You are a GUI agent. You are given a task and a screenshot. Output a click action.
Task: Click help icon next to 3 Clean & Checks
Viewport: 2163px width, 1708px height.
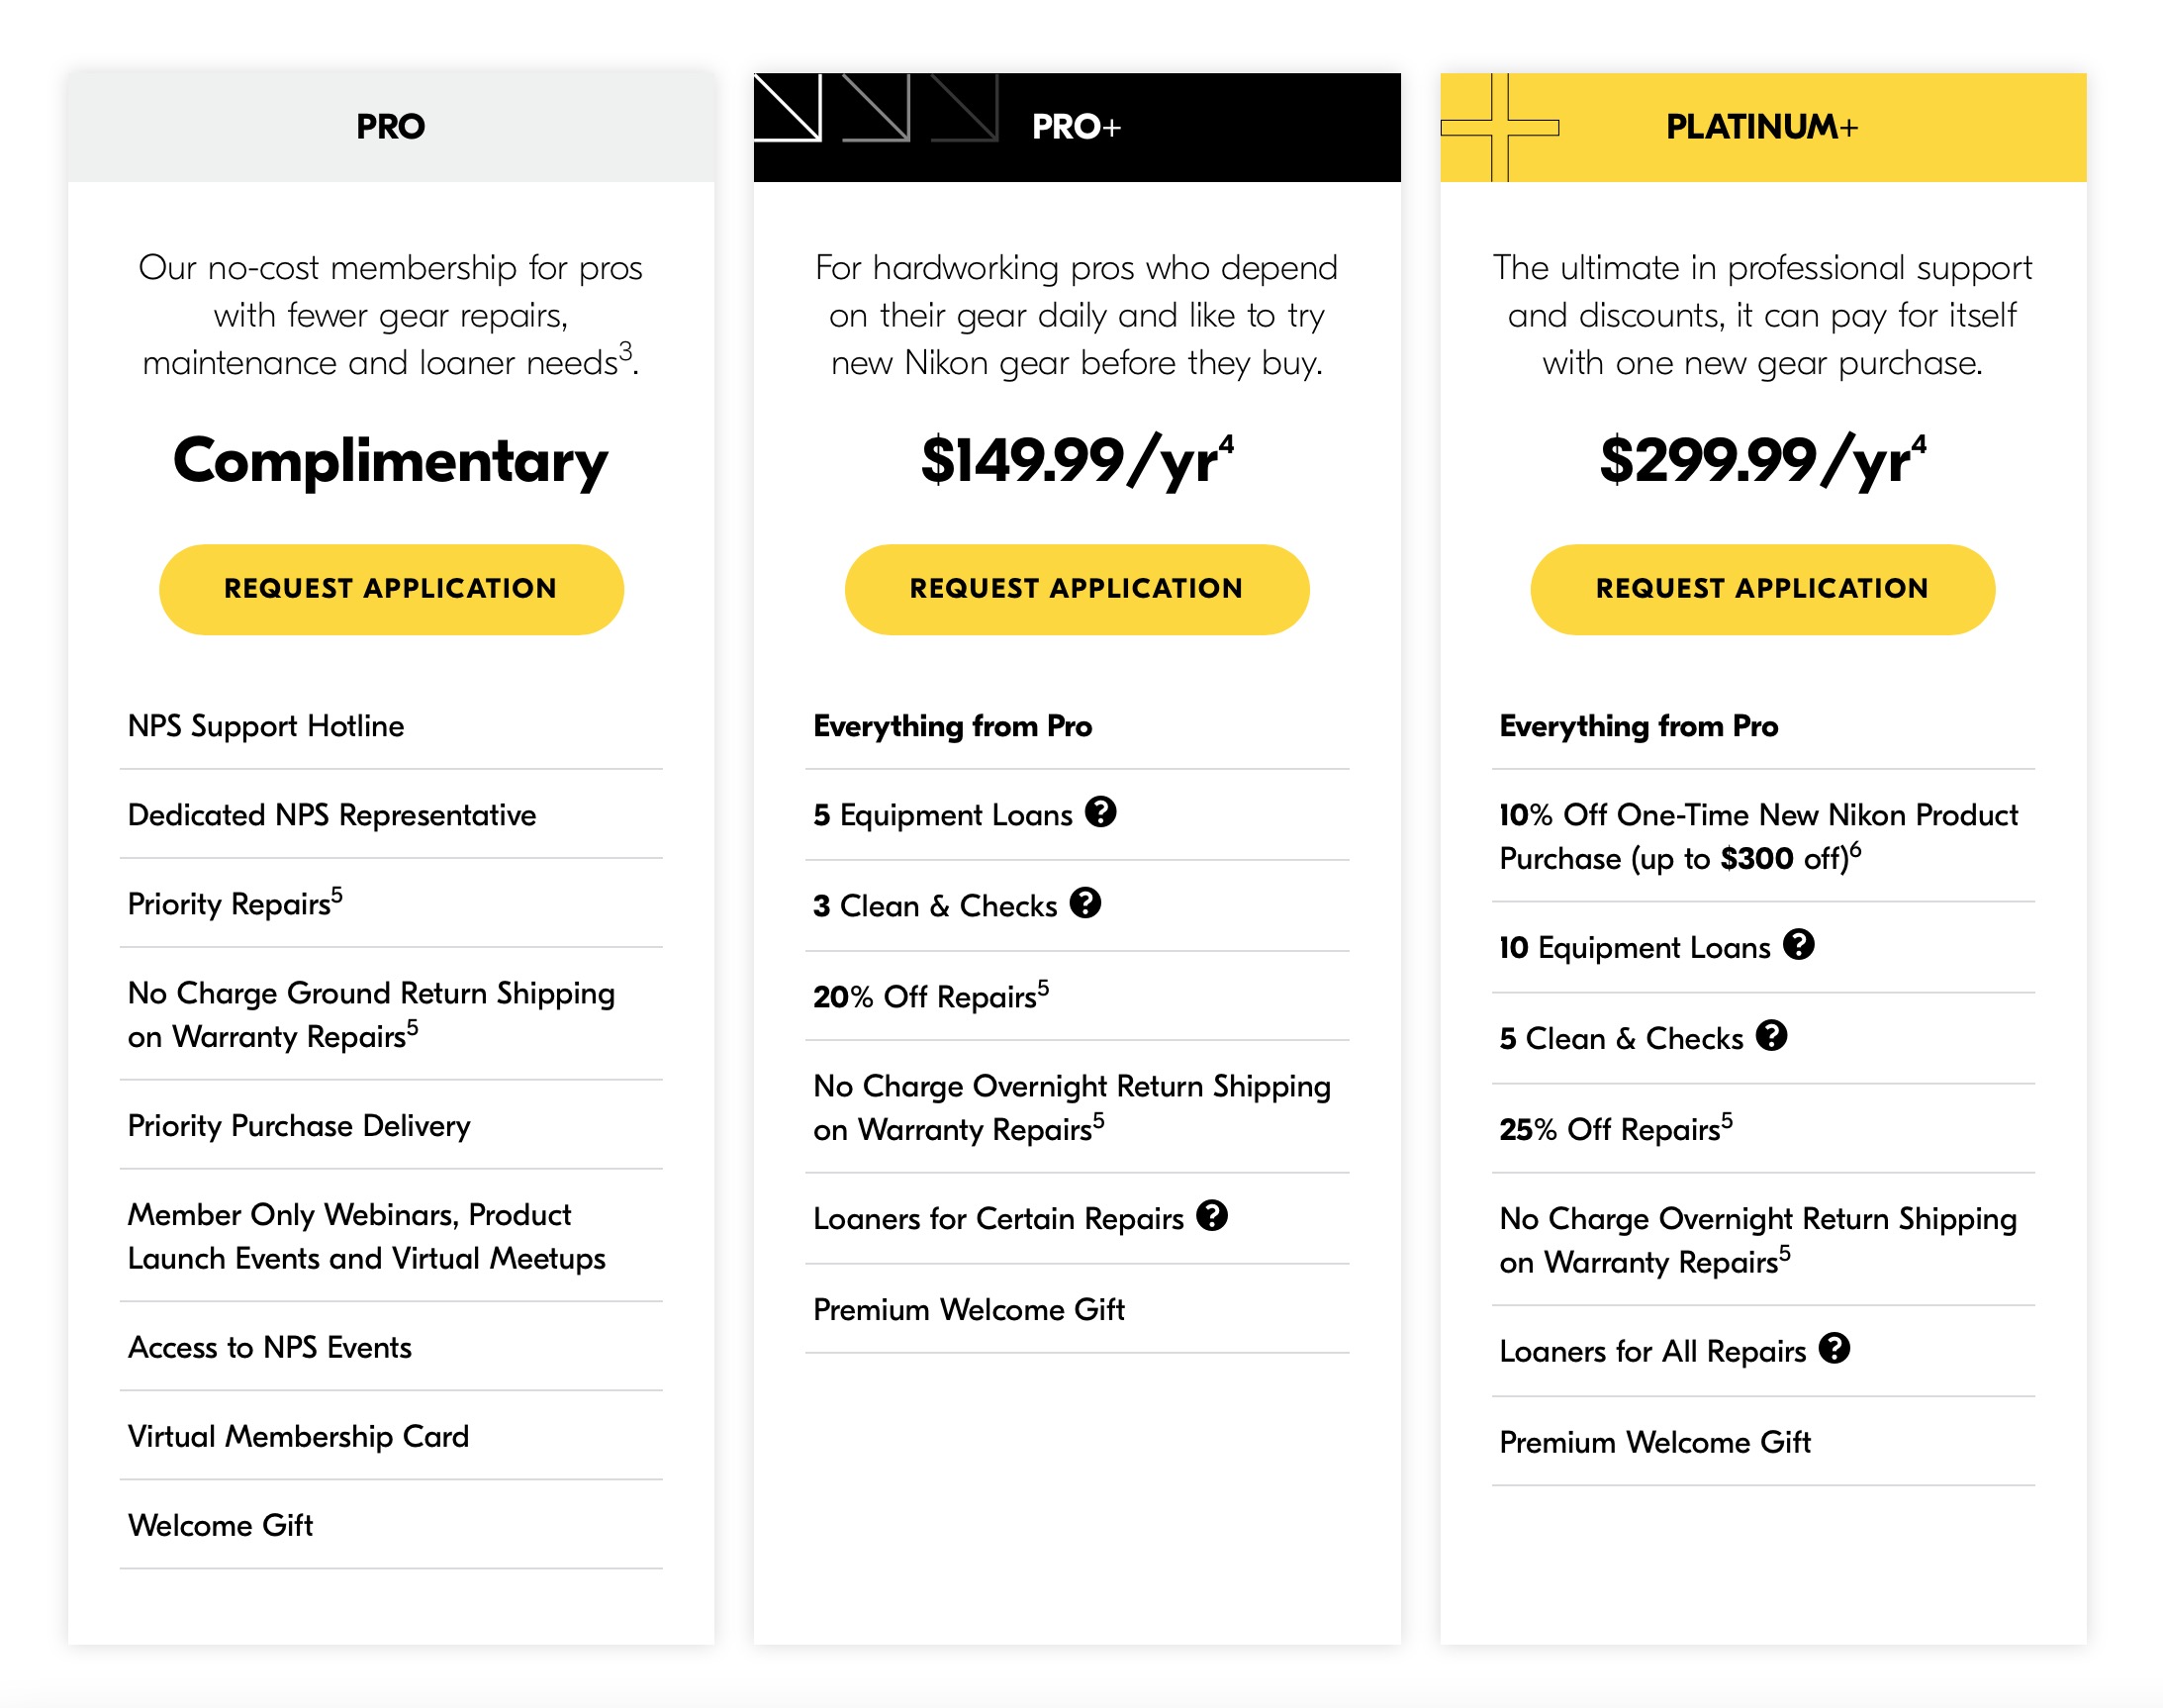[x=1085, y=903]
